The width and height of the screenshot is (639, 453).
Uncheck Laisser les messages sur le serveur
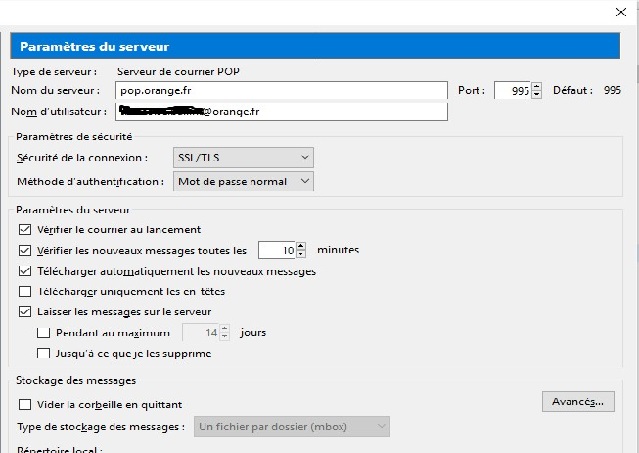coord(26,312)
